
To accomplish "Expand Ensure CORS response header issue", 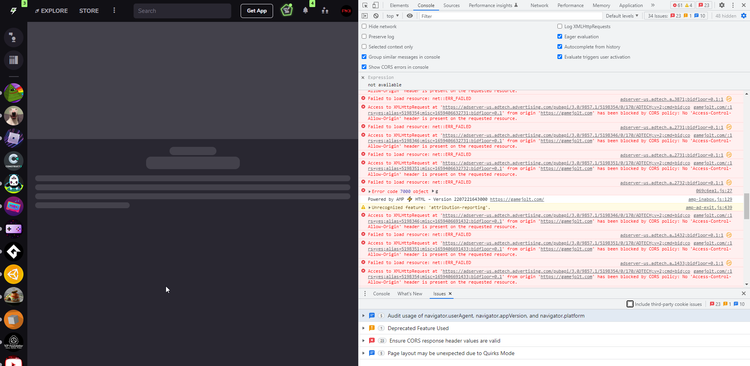I will 364,341.
